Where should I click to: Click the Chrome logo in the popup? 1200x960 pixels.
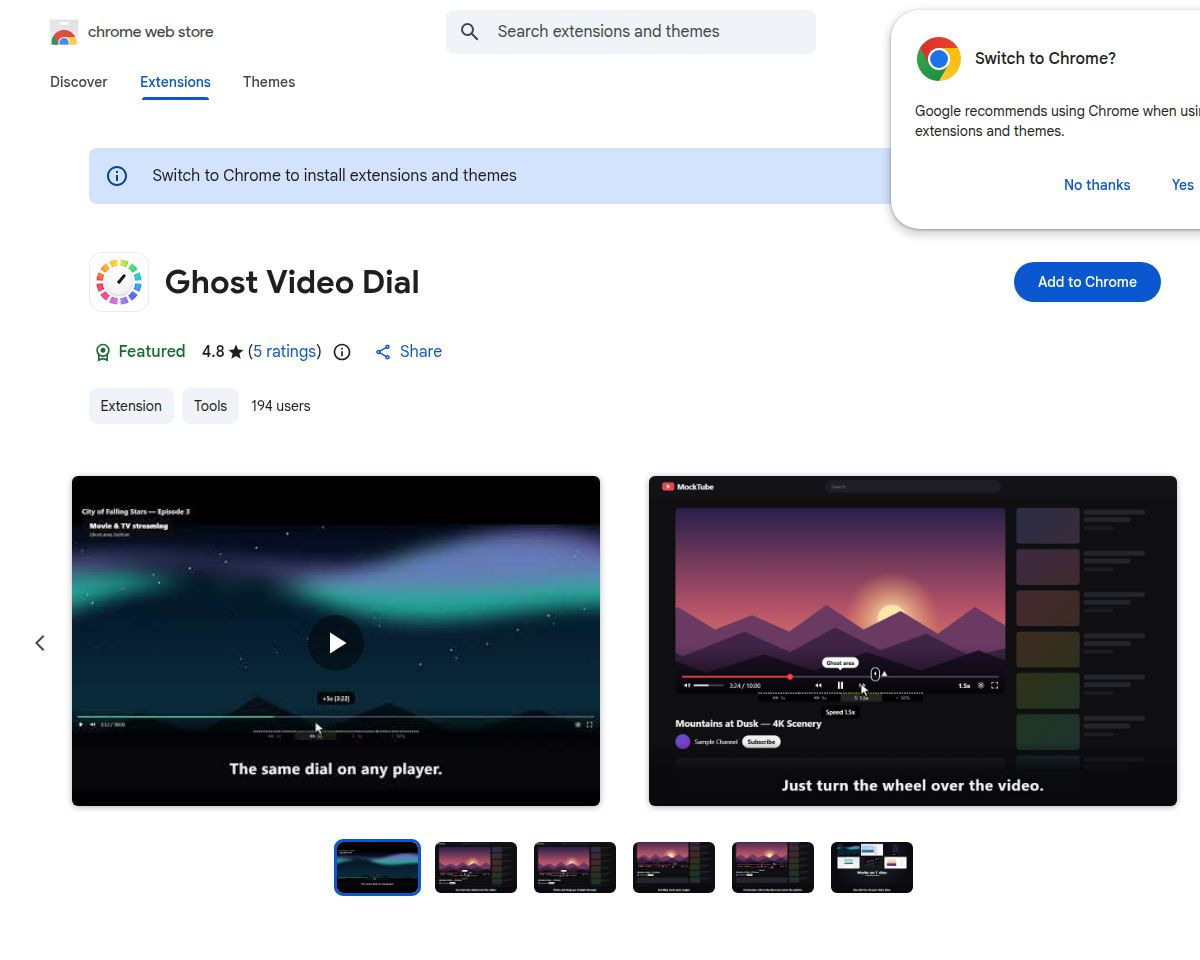coord(938,59)
